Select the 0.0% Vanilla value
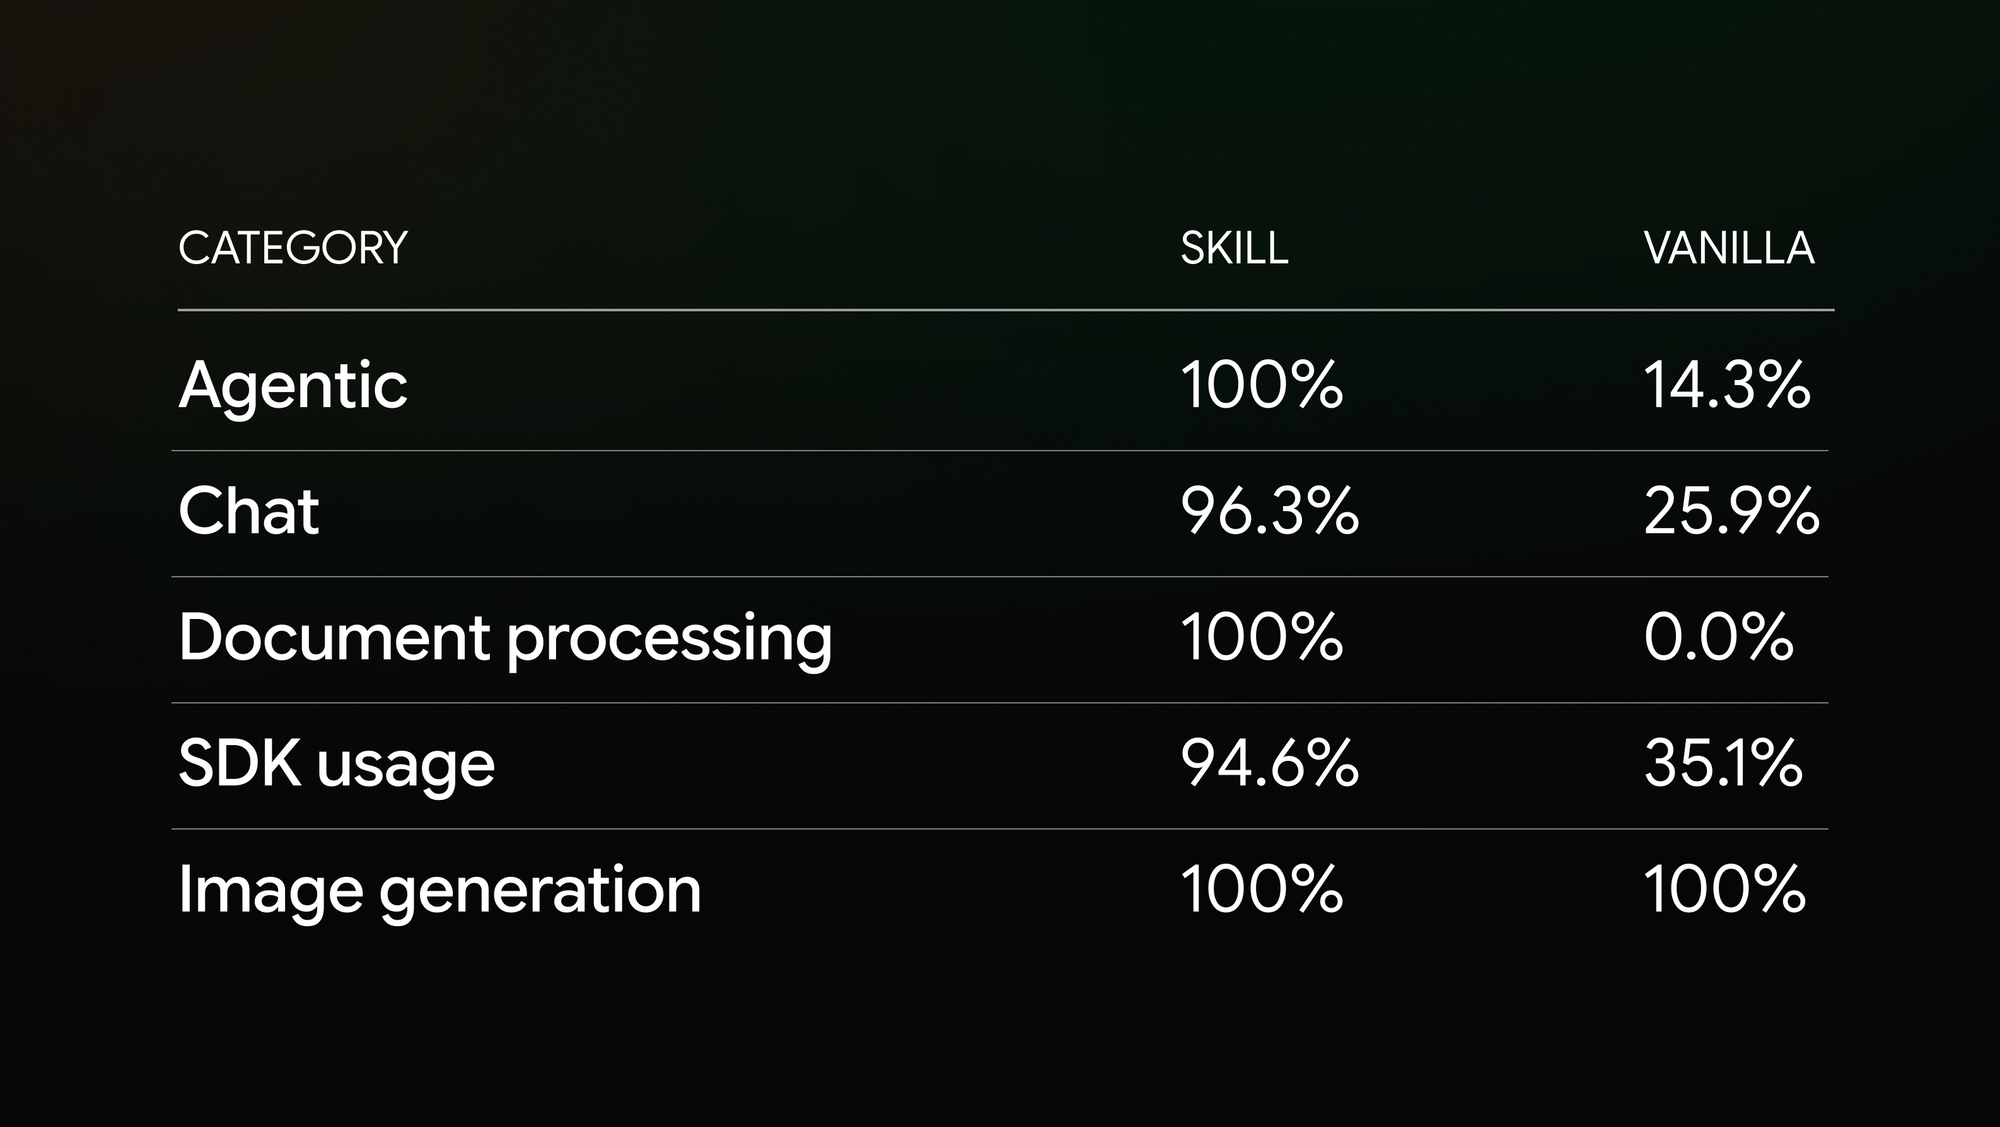 [x=1719, y=637]
